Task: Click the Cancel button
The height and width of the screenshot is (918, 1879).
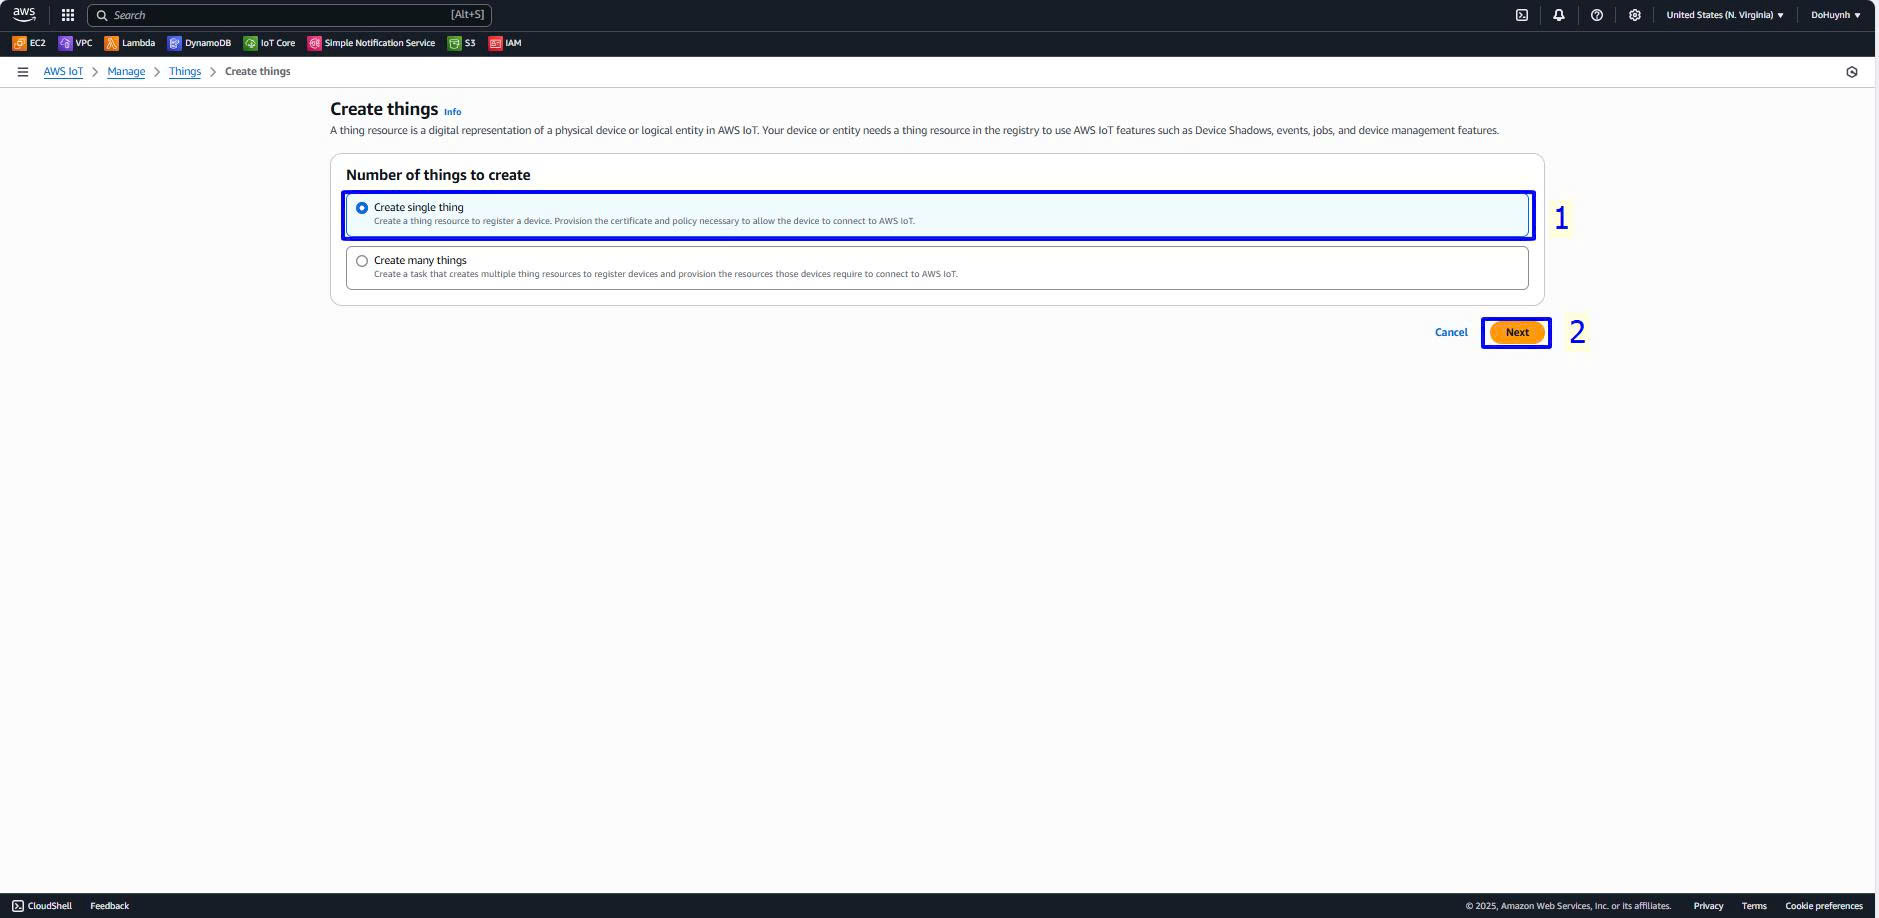Action: (1451, 332)
